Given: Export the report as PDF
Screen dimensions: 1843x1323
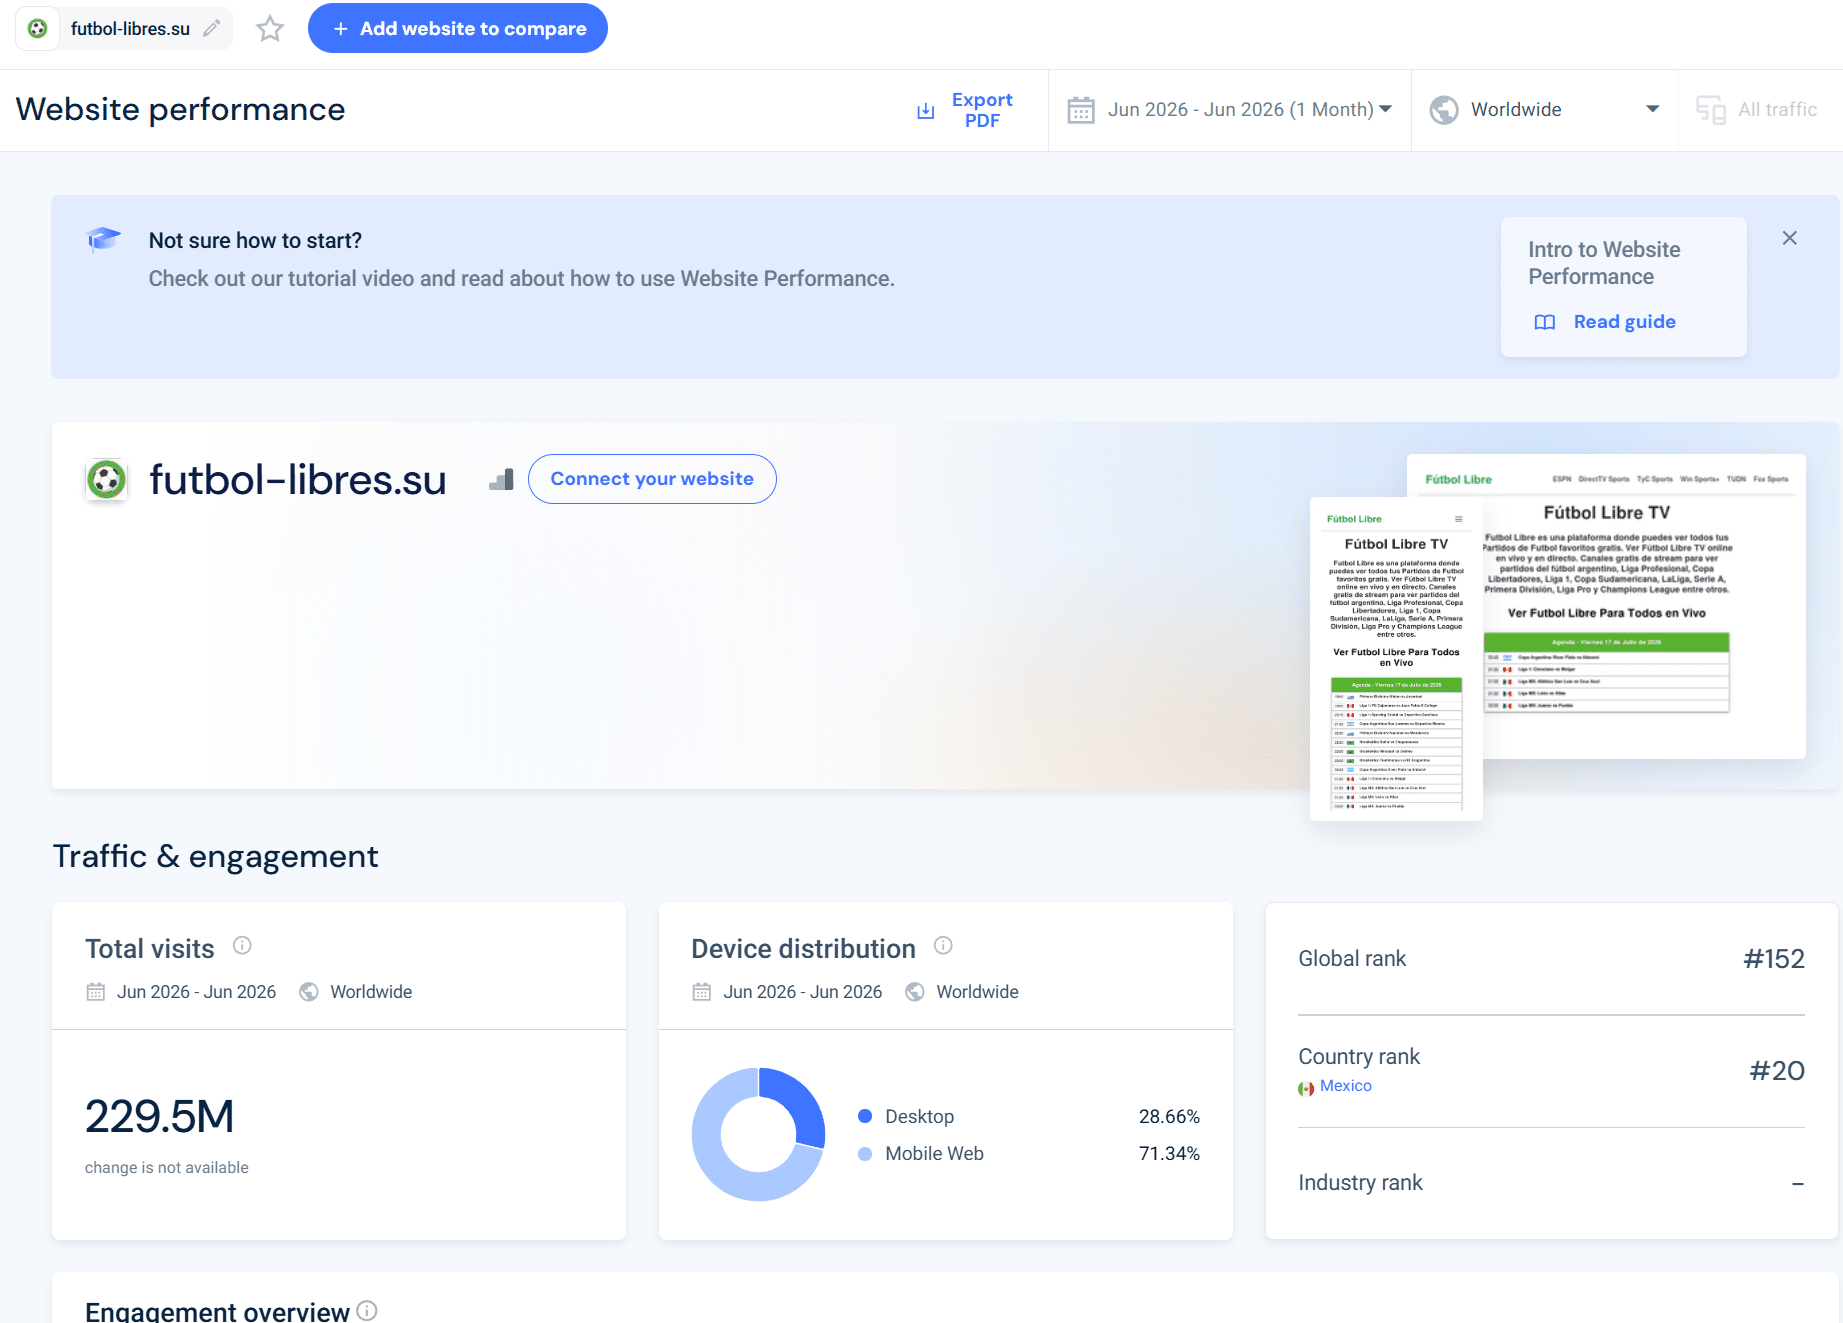Looking at the screenshot, I should coord(981,110).
